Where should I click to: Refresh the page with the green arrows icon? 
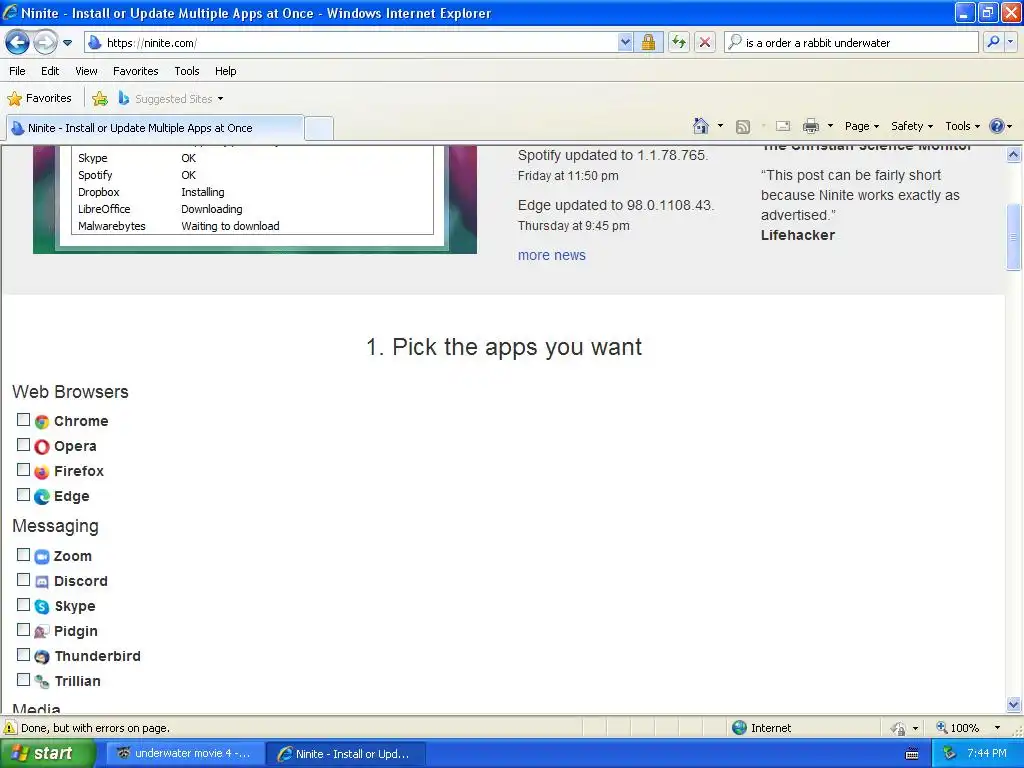[x=679, y=43]
